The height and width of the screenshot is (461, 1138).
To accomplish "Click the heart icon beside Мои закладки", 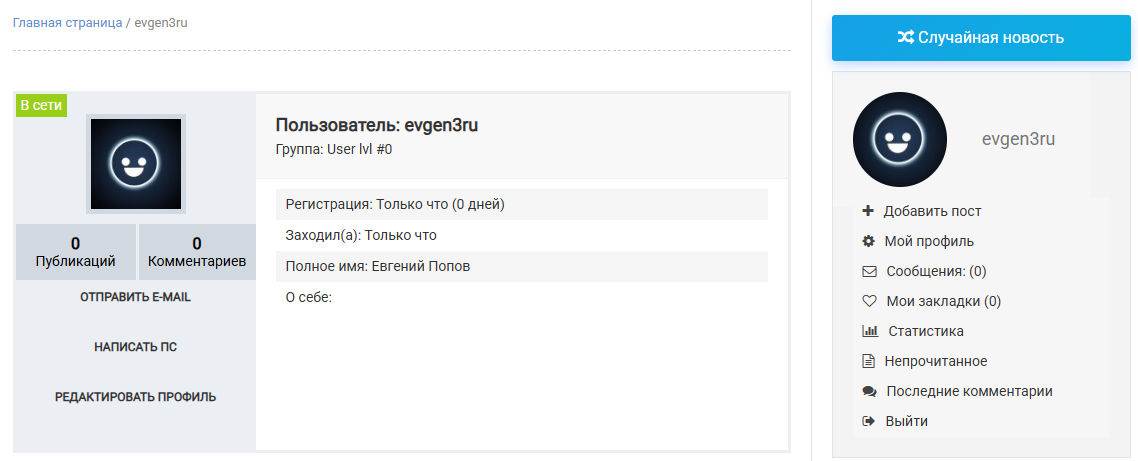I will pos(869,301).
